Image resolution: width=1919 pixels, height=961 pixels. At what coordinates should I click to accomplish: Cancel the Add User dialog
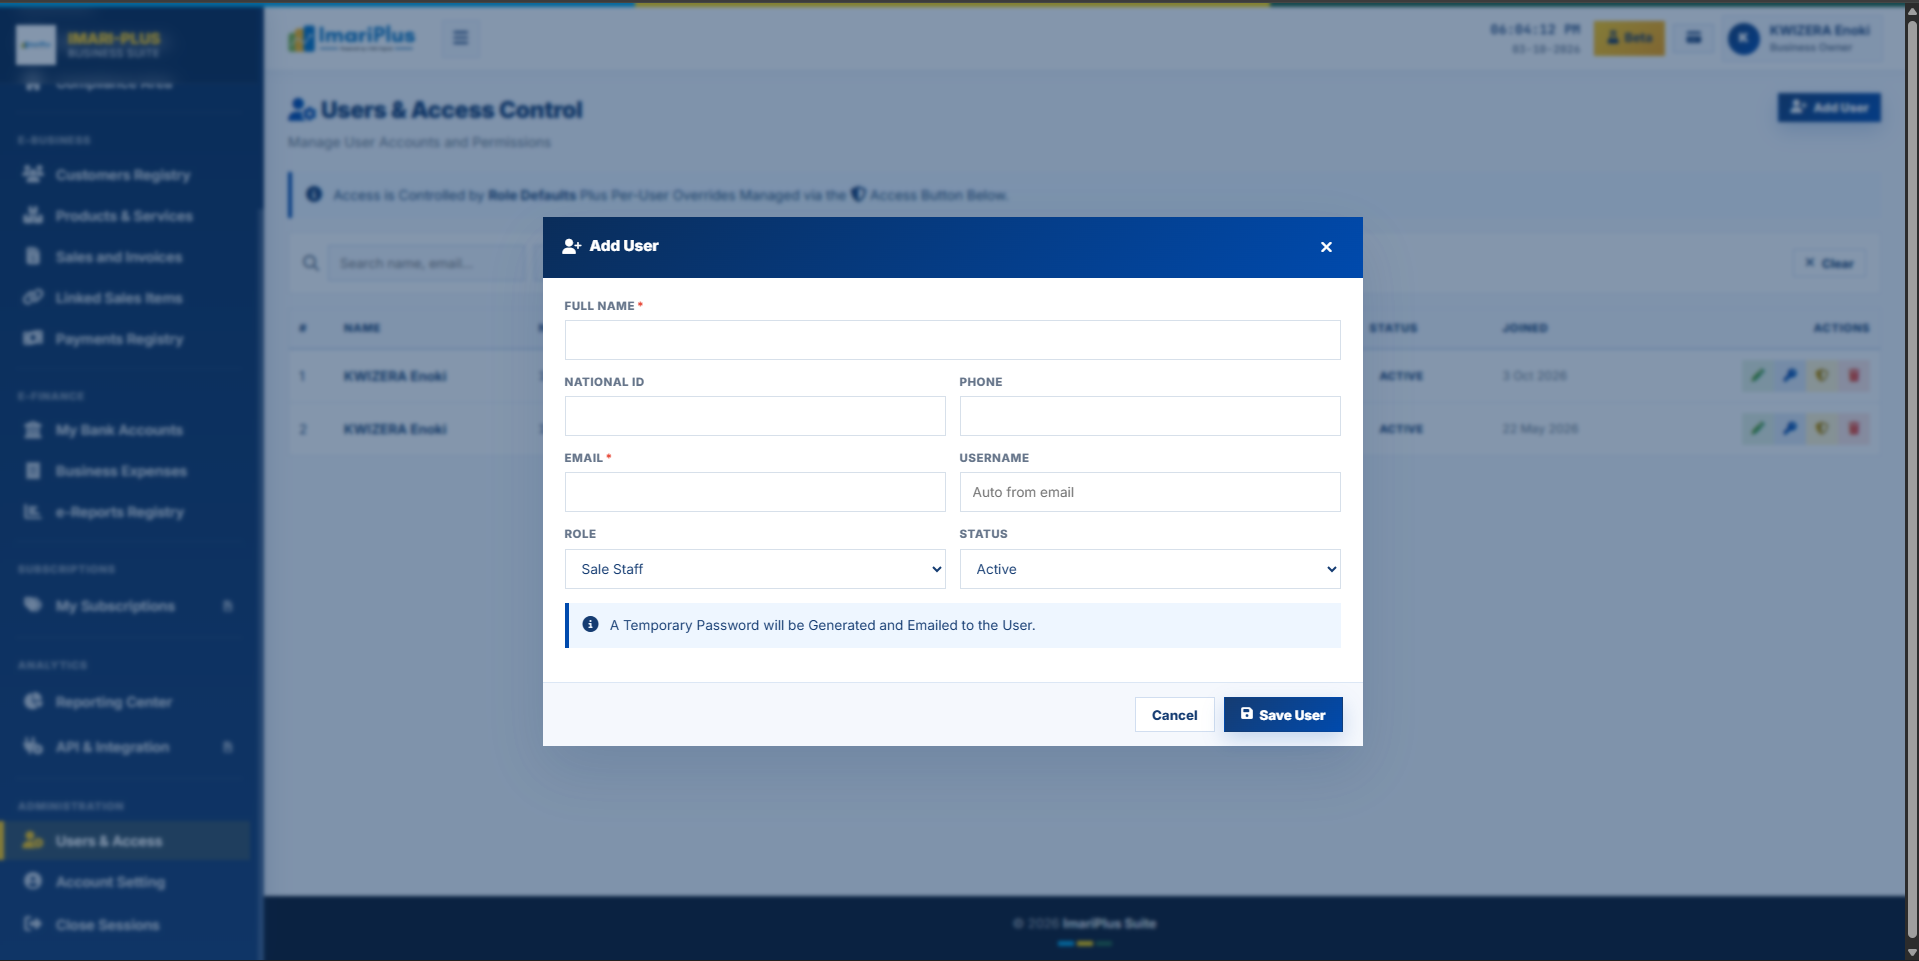click(1174, 715)
